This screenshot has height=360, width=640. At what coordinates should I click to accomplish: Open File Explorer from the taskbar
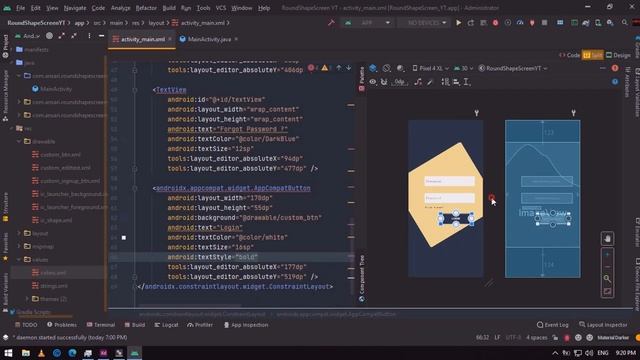[x=26, y=353]
